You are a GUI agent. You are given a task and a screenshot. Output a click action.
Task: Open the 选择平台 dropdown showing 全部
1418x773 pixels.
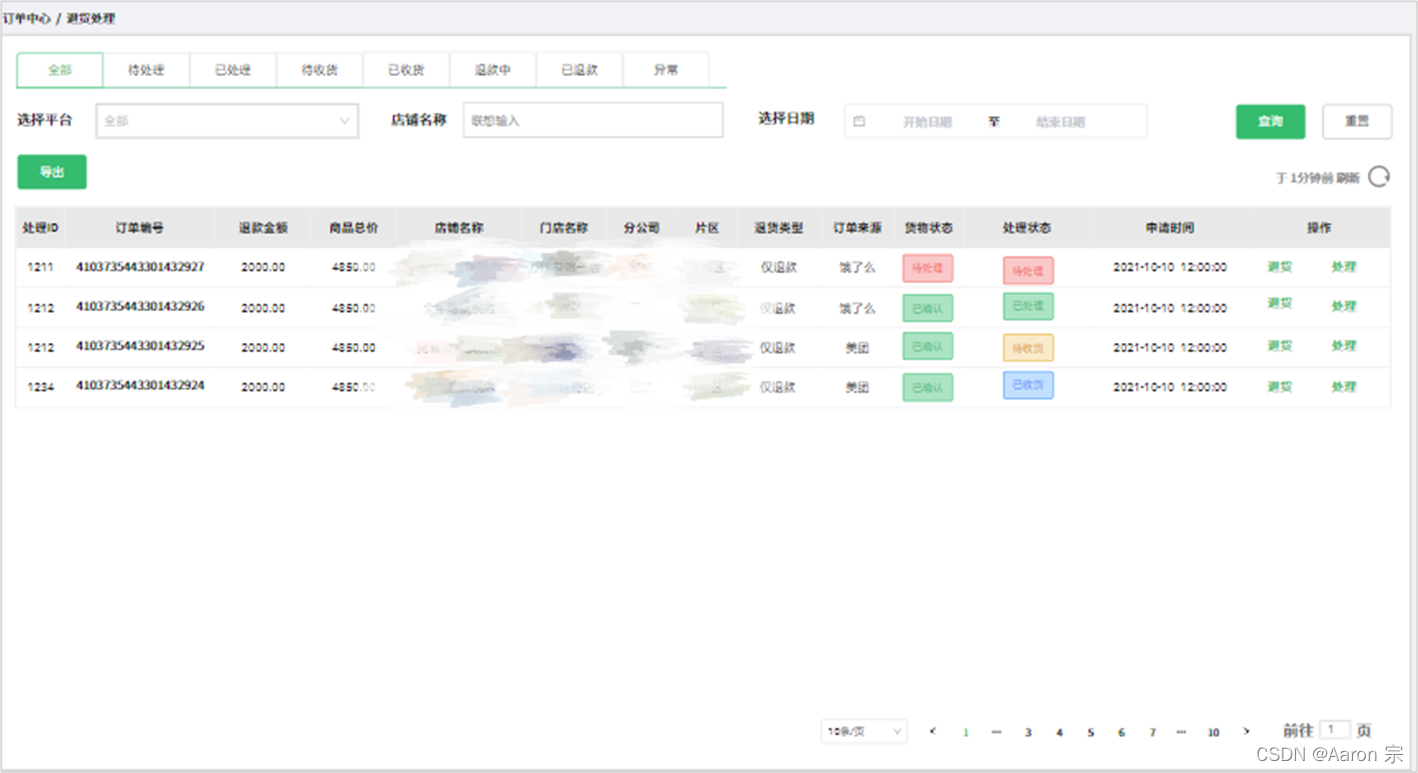(x=227, y=121)
